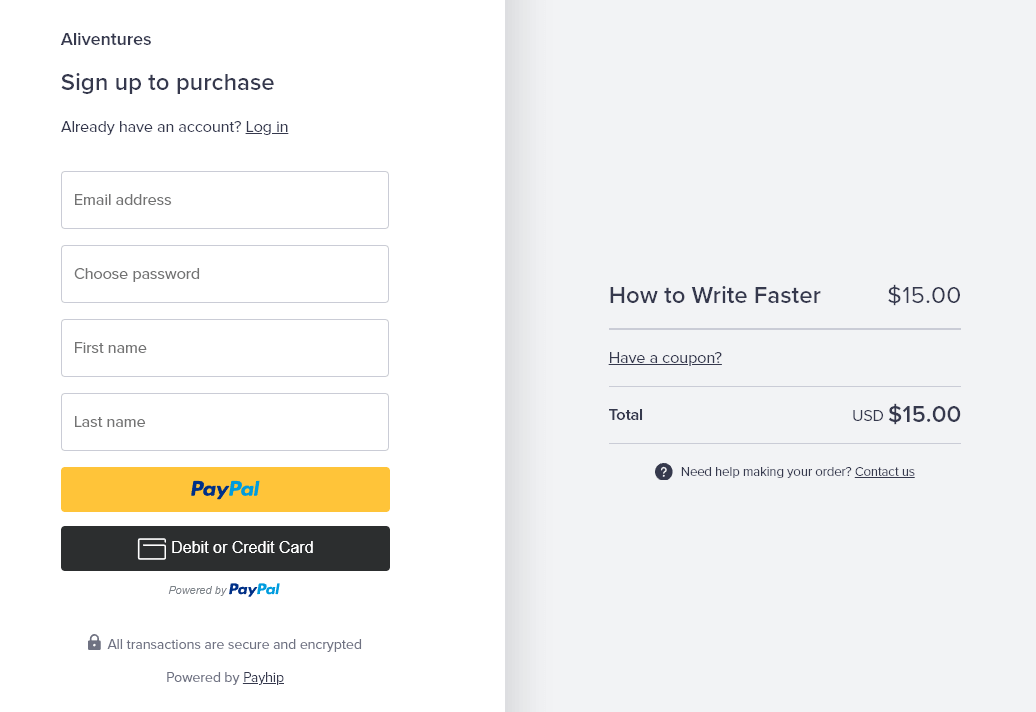This screenshot has height=712, width=1036.
Task: Select the Last name input
Action: tap(225, 422)
